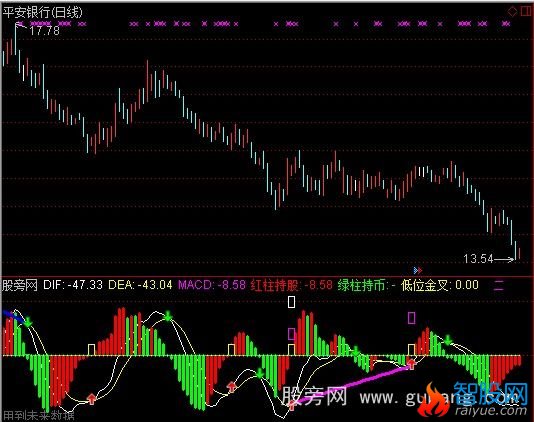Select the 平安银行(日线) chart title
Viewport: 534px width, 422px height.
[43, 13]
